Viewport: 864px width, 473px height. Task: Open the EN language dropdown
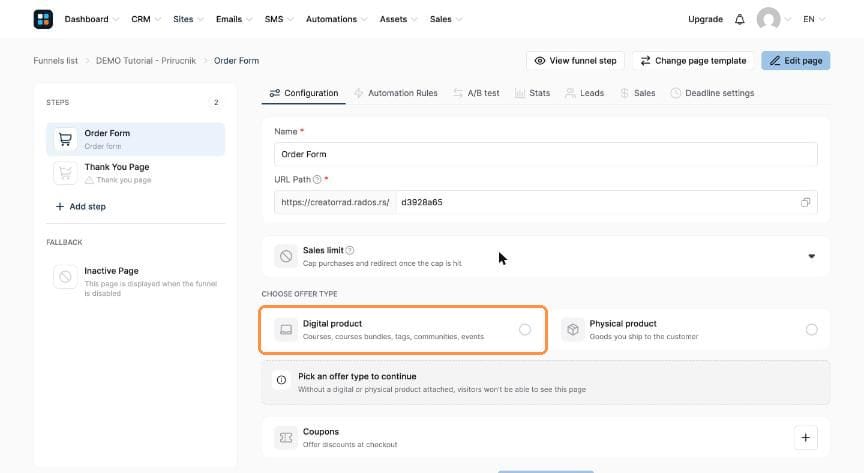(x=814, y=19)
